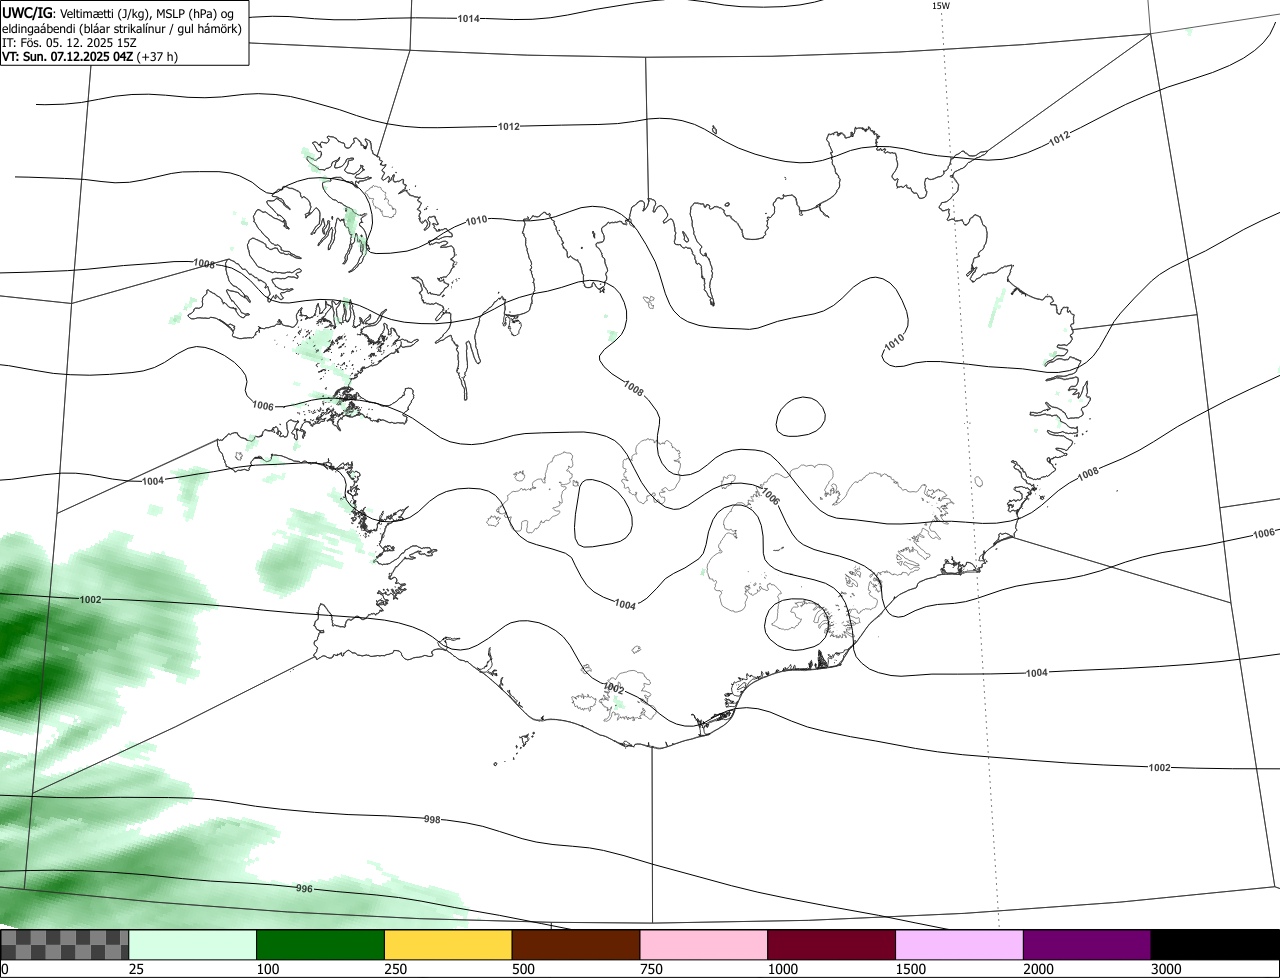
Task: Choose the brown 500–750 legend swatch
Action: (x=576, y=945)
